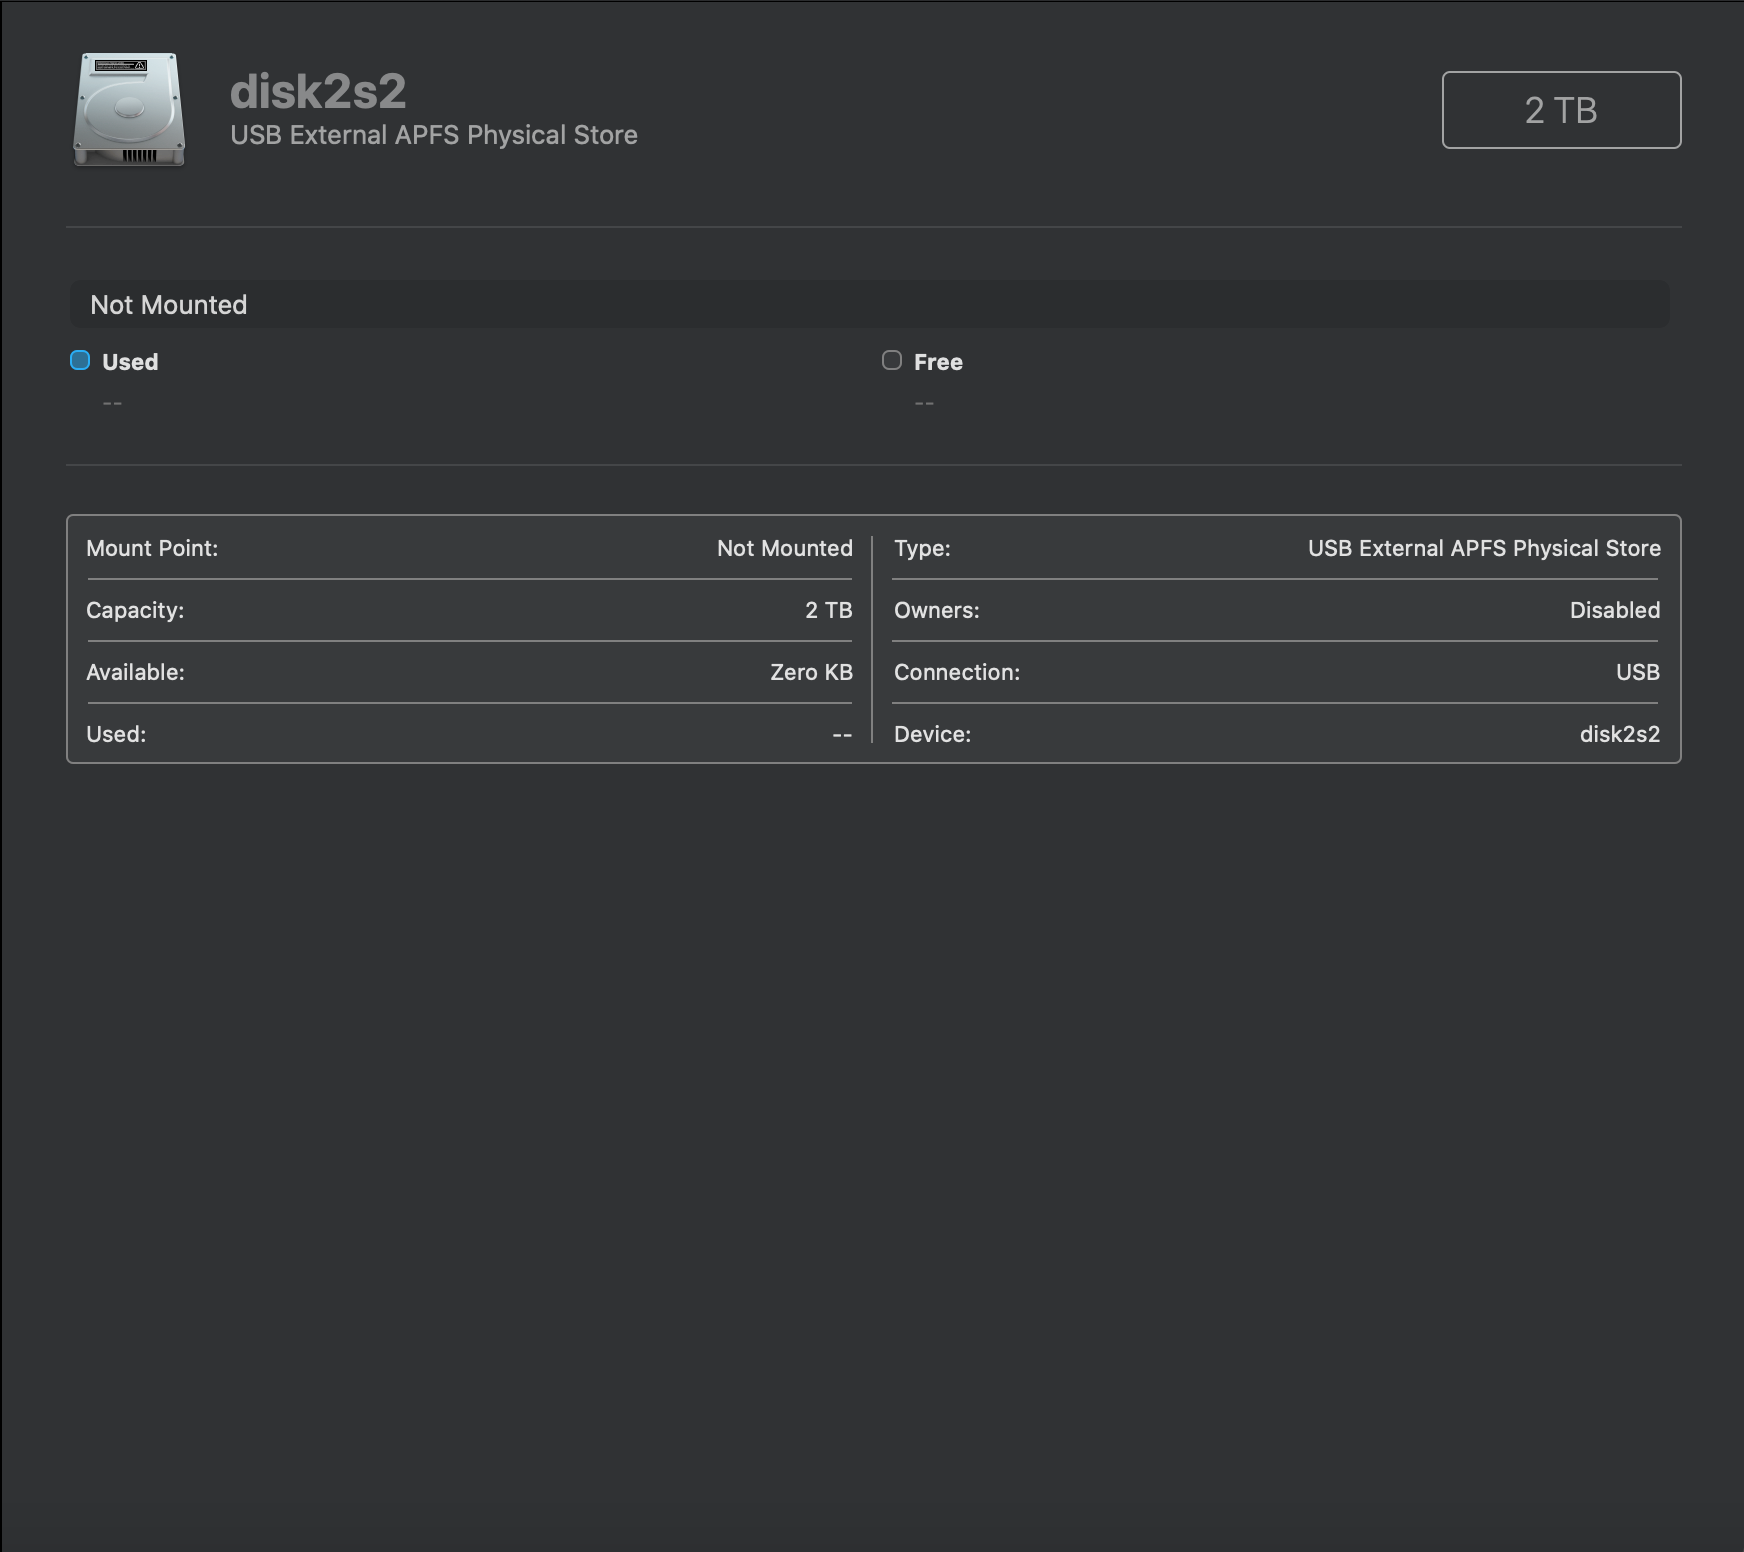Click the bold Used legend label
This screenshot has height=1552, width=1744.
130,362
